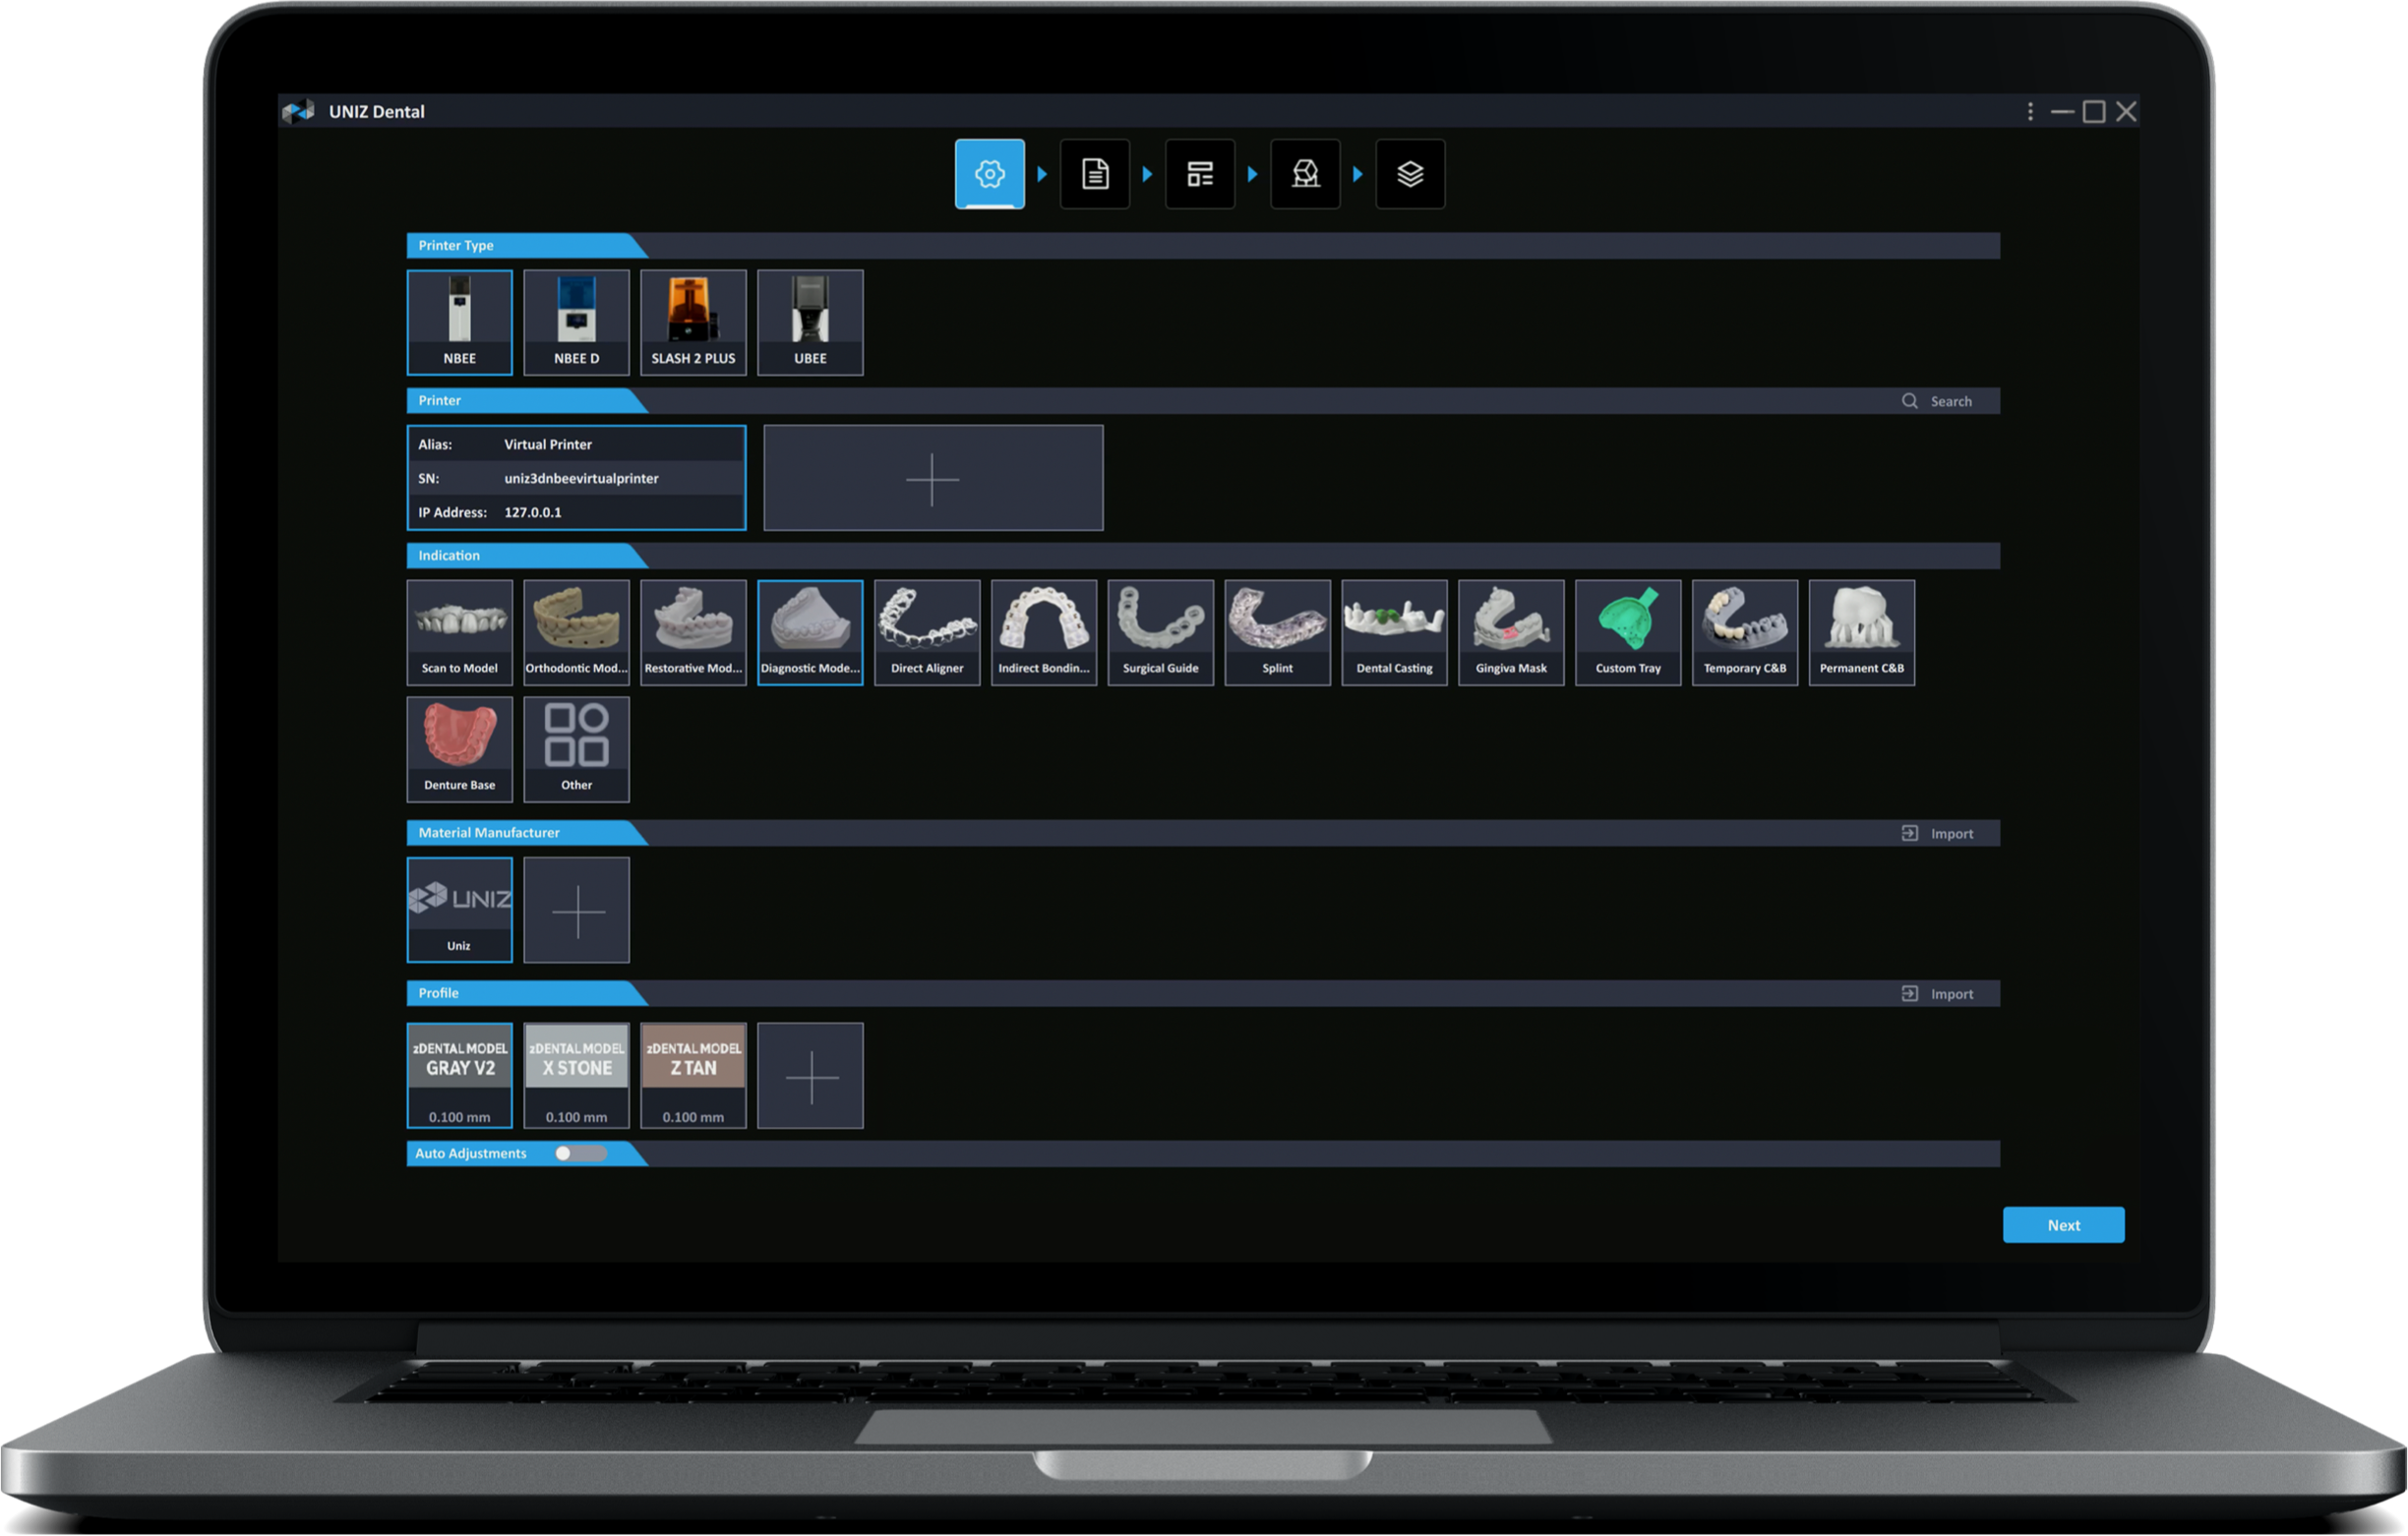
Task: Choose Indirect Bonding indication
Action: click(1044, 632)
